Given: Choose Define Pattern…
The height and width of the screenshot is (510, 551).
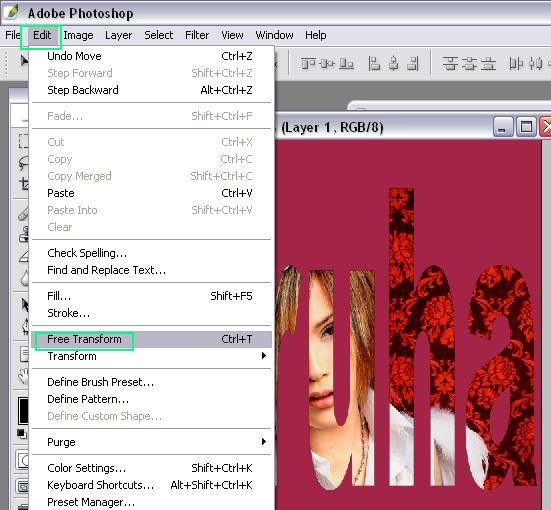Looking at the screenshot, I should pos(151,399).
